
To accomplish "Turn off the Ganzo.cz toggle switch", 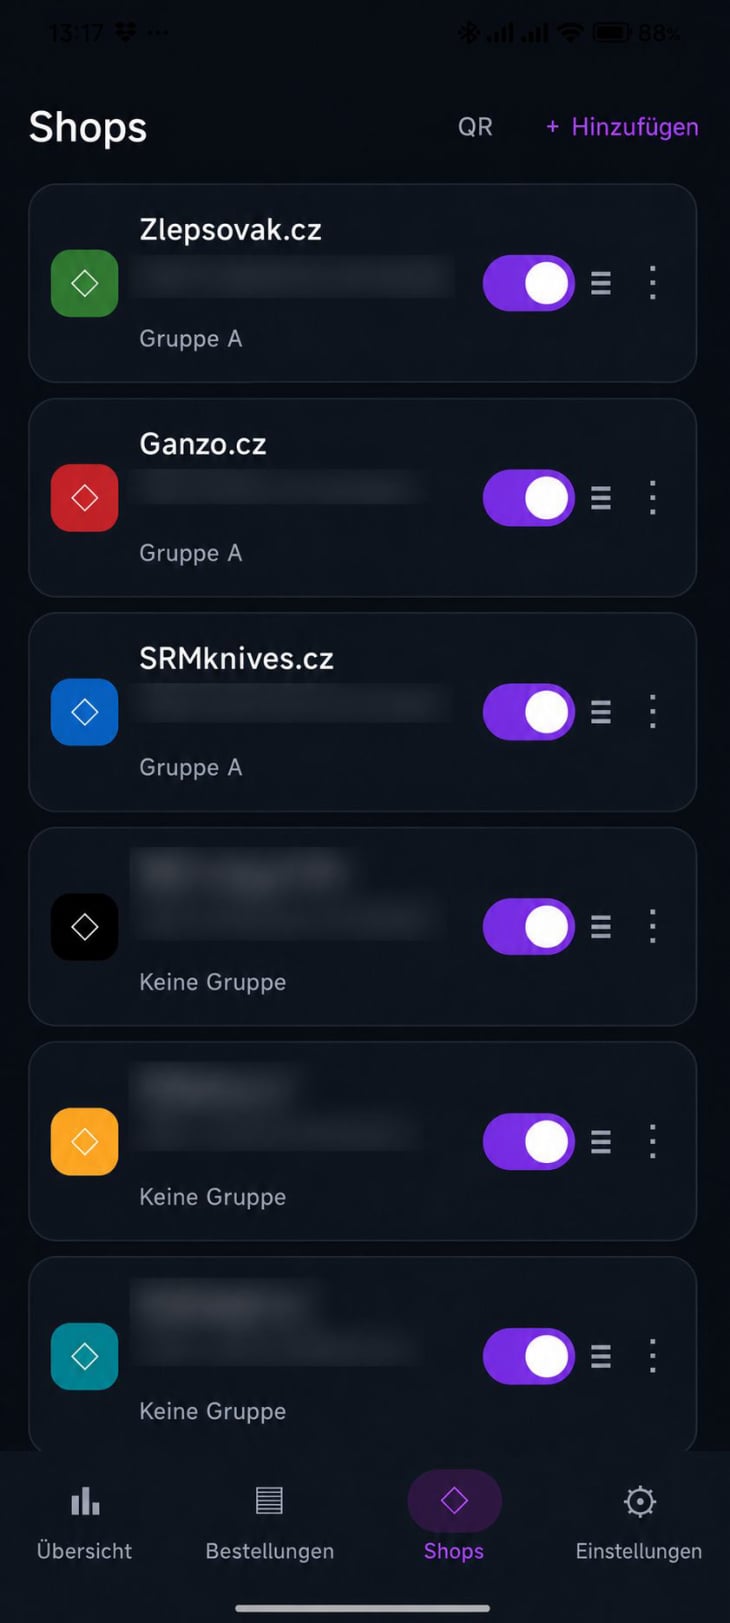I will point(528,497).
